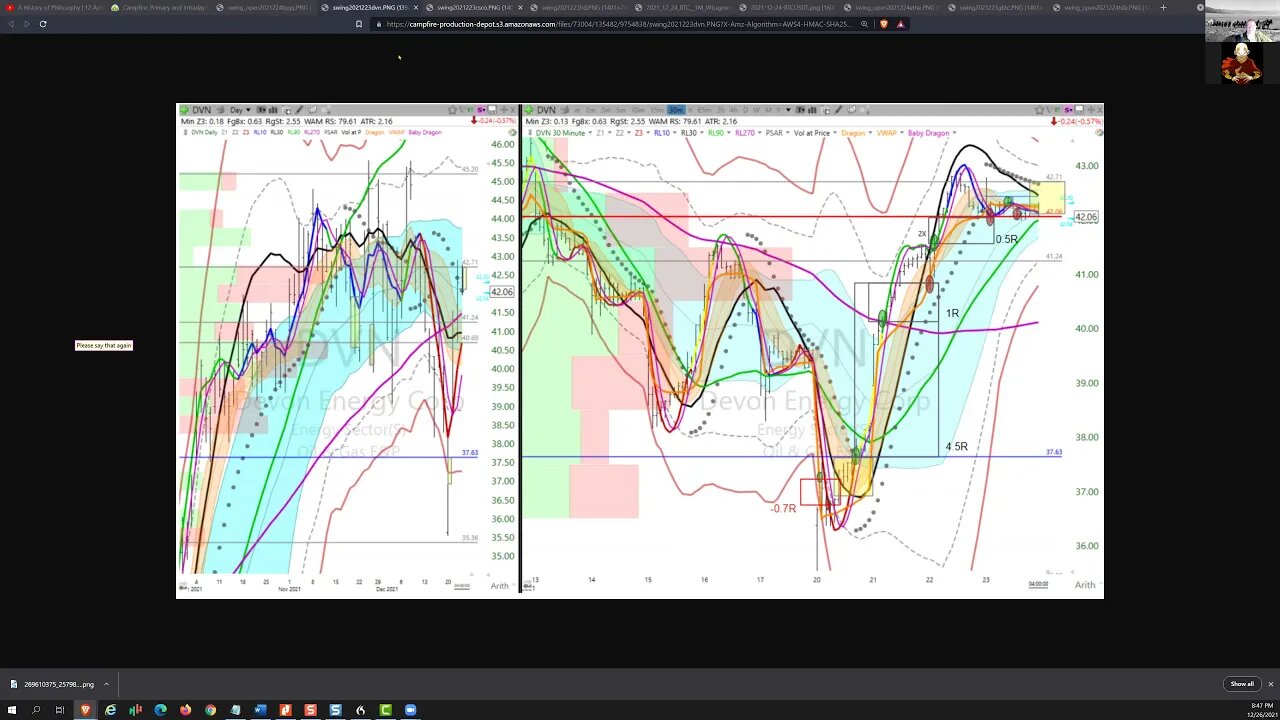1280x720 pixels.
Task: Click the Brave browser taskbar icon
Action: (x=85, y=710)
